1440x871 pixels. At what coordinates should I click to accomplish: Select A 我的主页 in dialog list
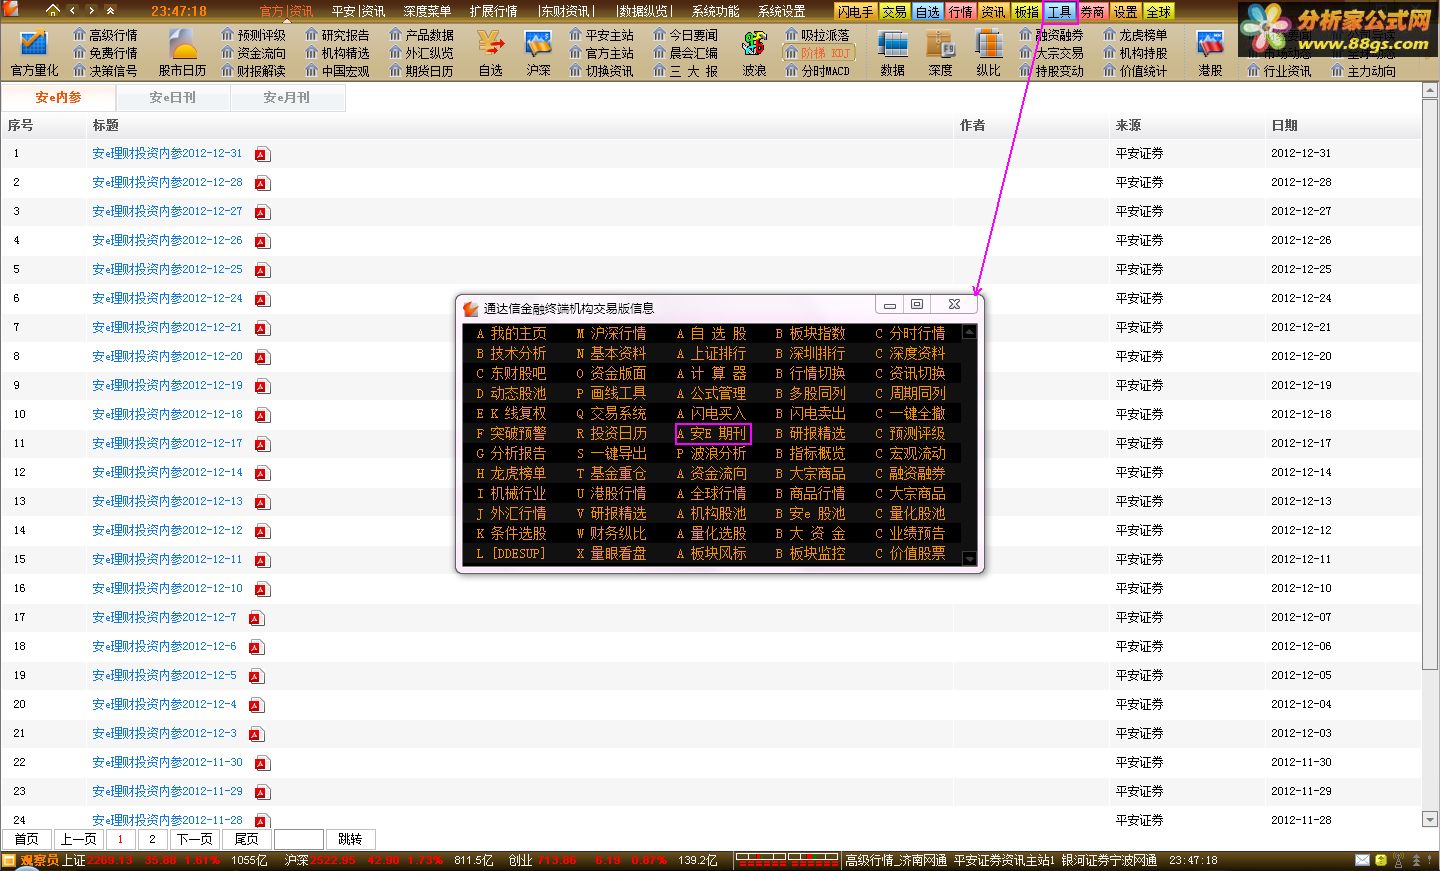click(x=512, y=333)
